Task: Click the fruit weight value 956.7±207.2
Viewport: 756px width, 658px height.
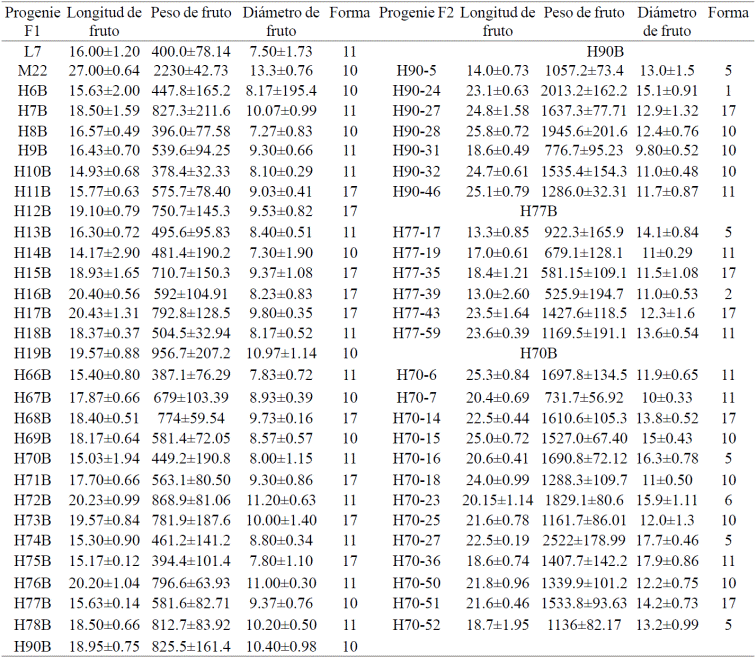Action: [x=191, y=352]
